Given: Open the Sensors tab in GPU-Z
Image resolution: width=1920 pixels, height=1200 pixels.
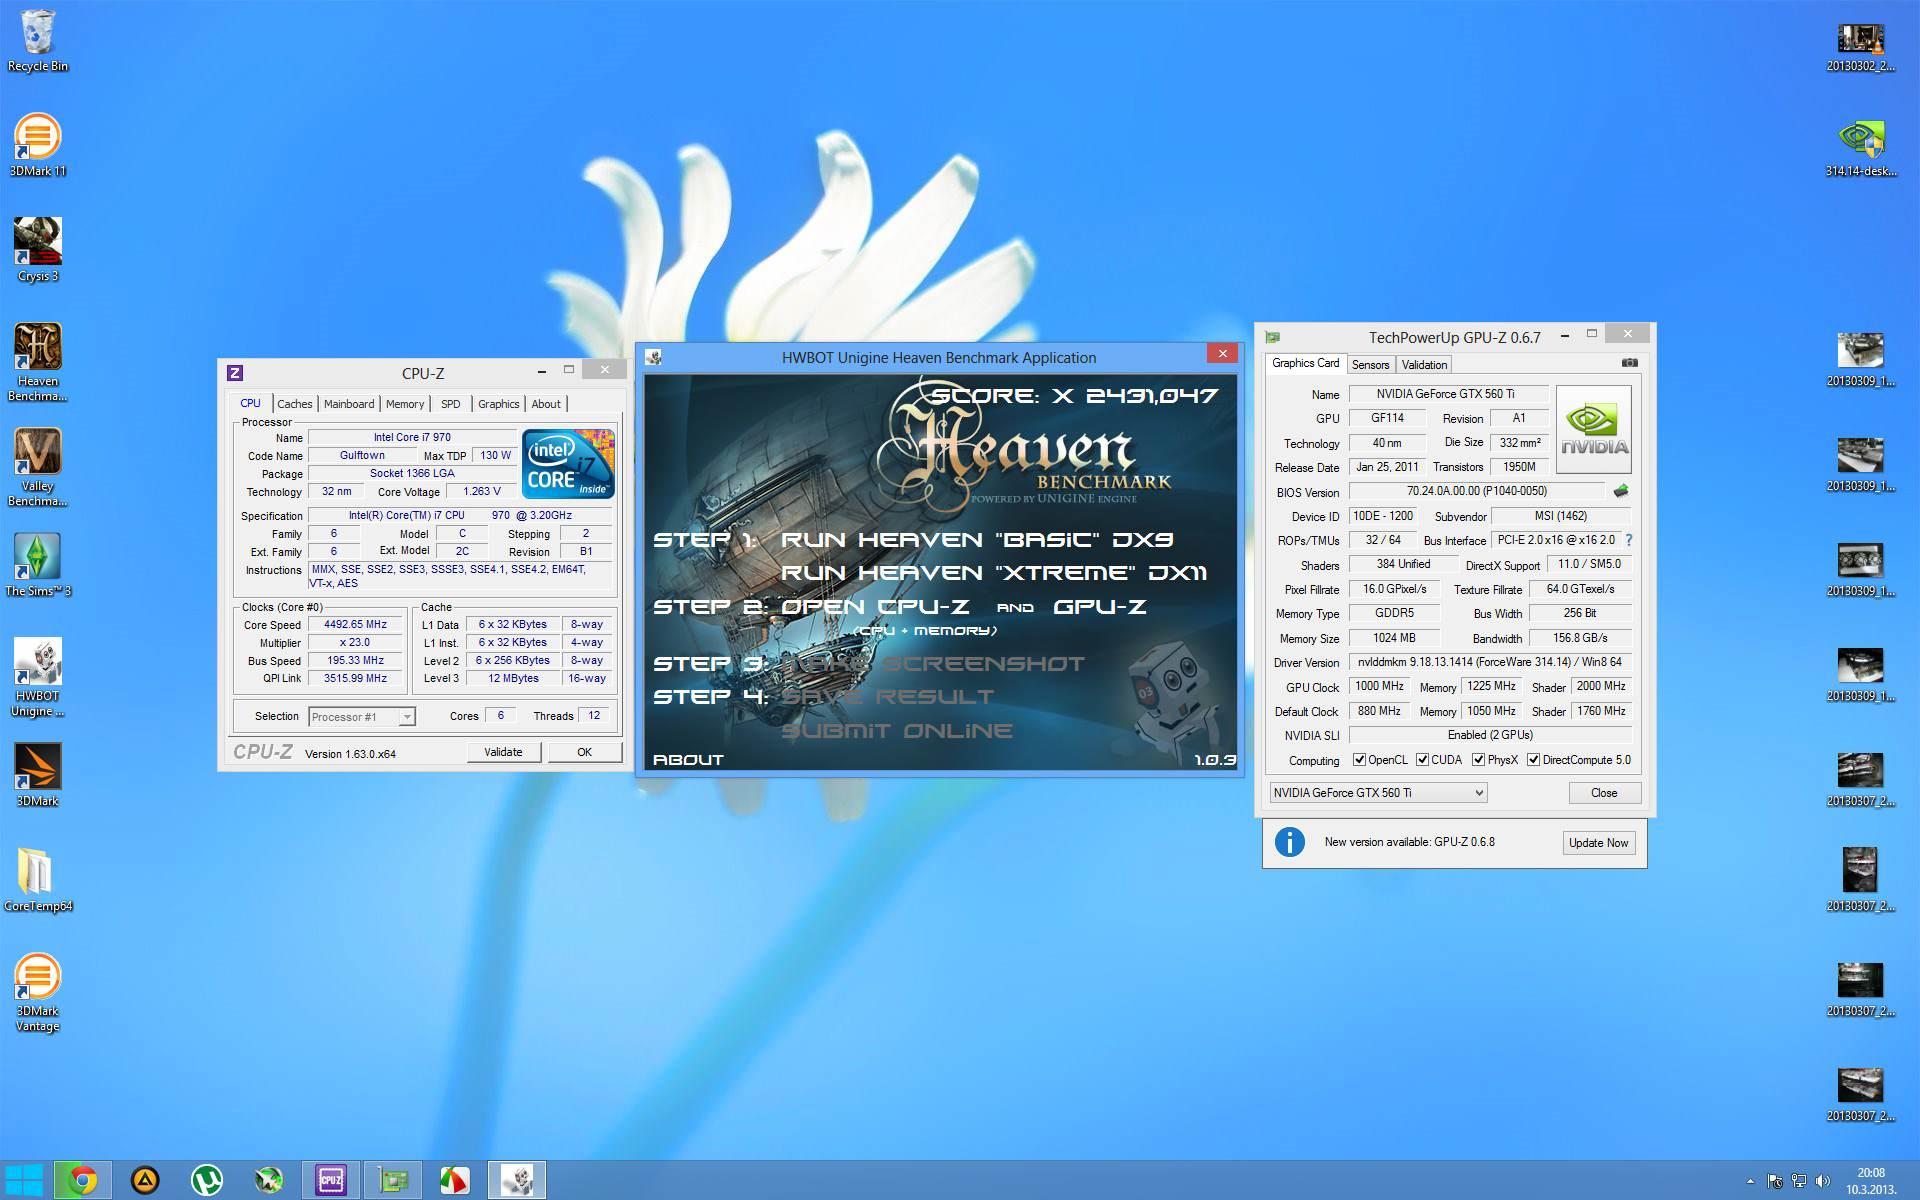Looking at the screenshot, I should [x=1370, y=365].
